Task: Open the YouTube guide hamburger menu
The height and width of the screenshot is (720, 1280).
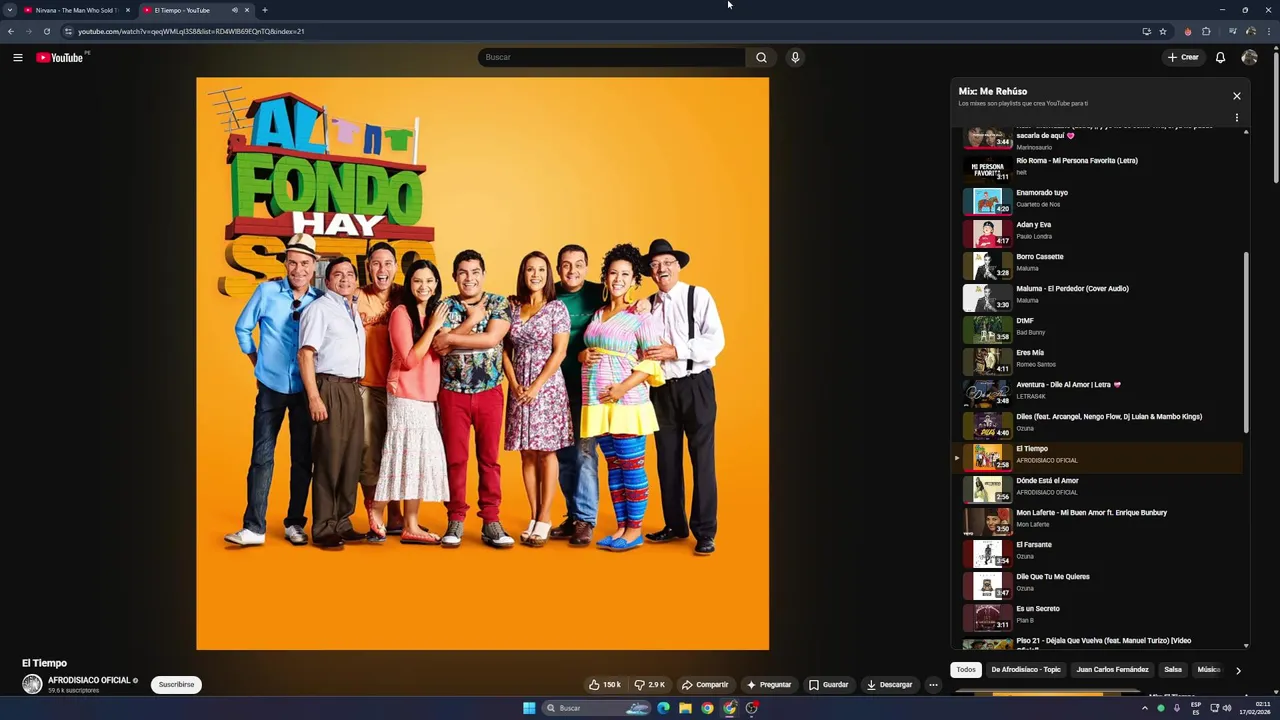Action: [17, 57]
